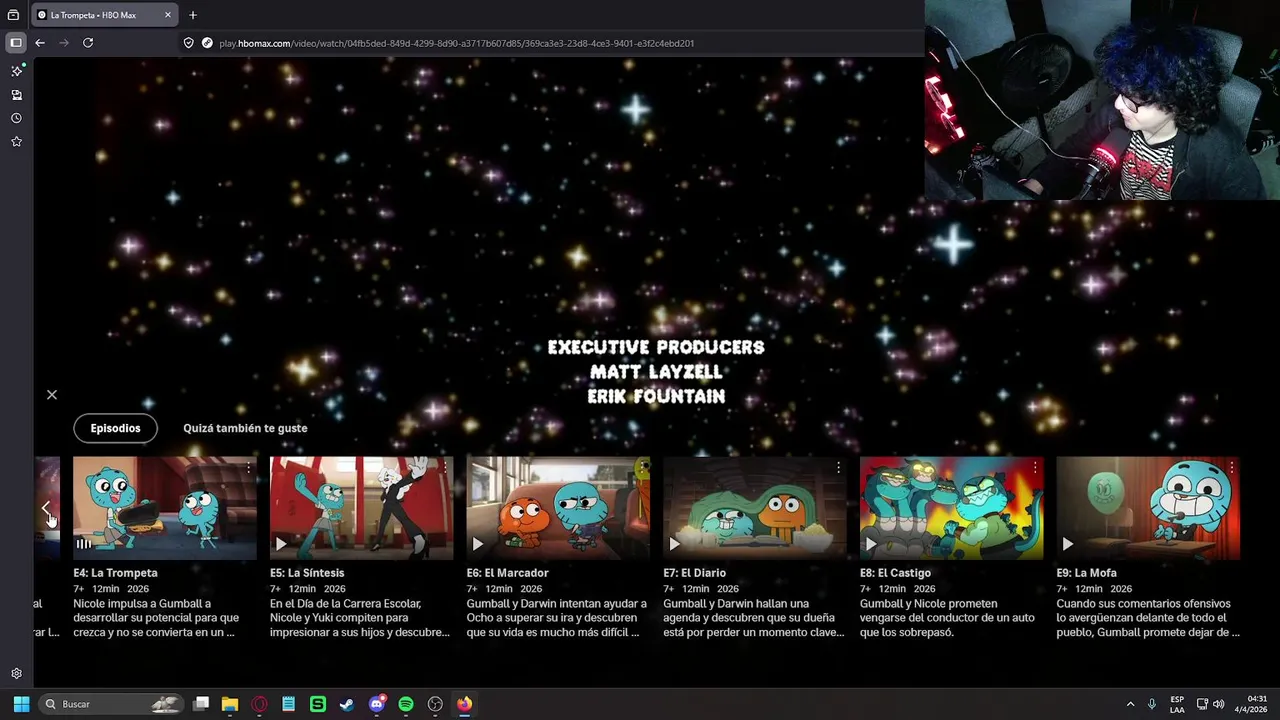Open Spotify from the taskbar

(x=406, y=704)
